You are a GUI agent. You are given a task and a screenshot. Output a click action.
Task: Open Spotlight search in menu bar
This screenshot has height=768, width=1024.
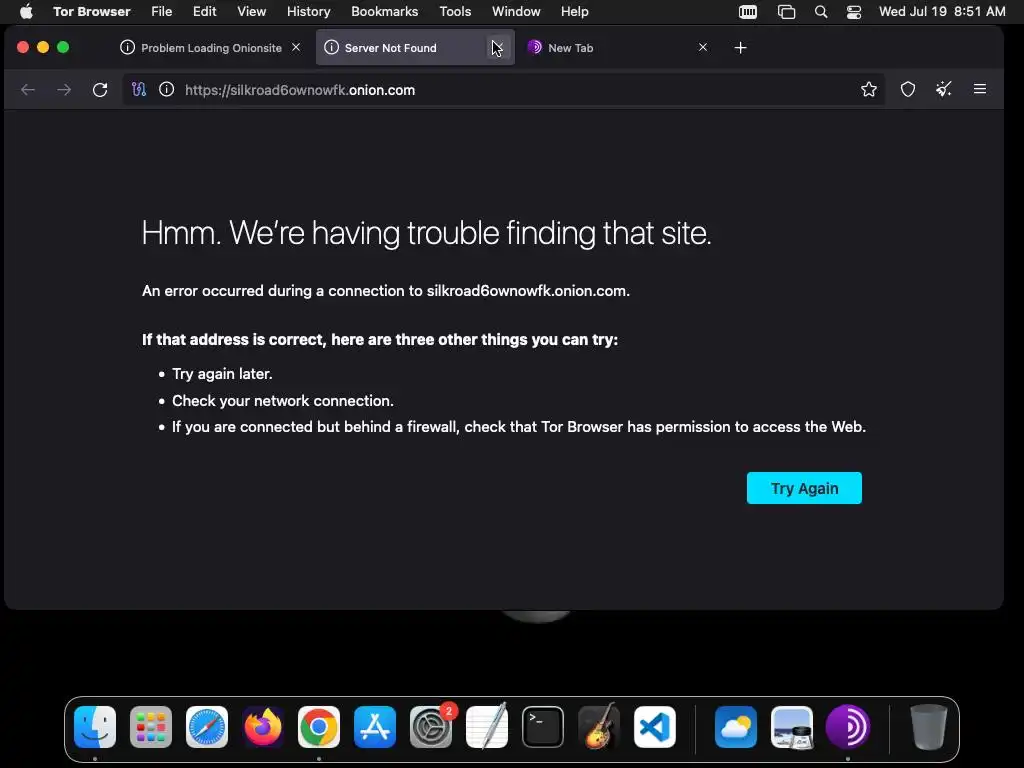[821, 12]
